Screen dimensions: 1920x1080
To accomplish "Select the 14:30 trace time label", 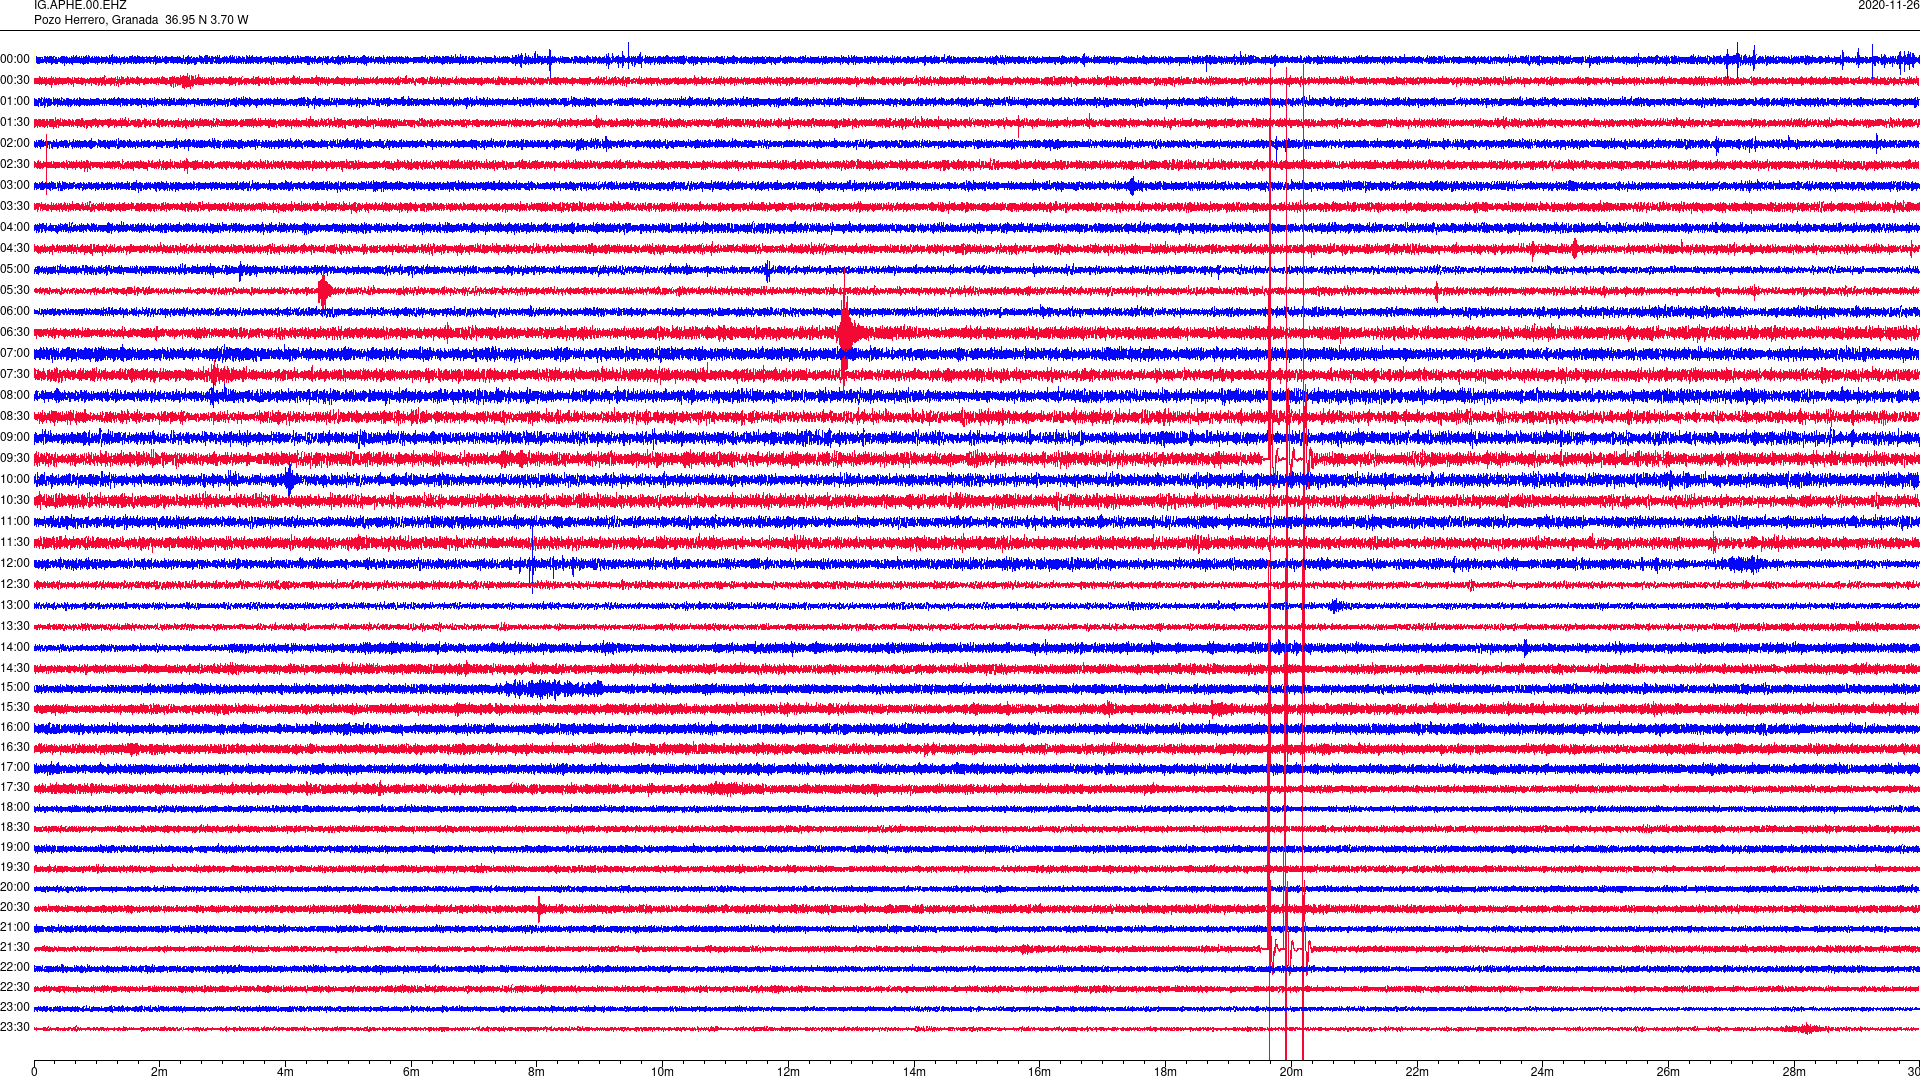I will point(15,668).
